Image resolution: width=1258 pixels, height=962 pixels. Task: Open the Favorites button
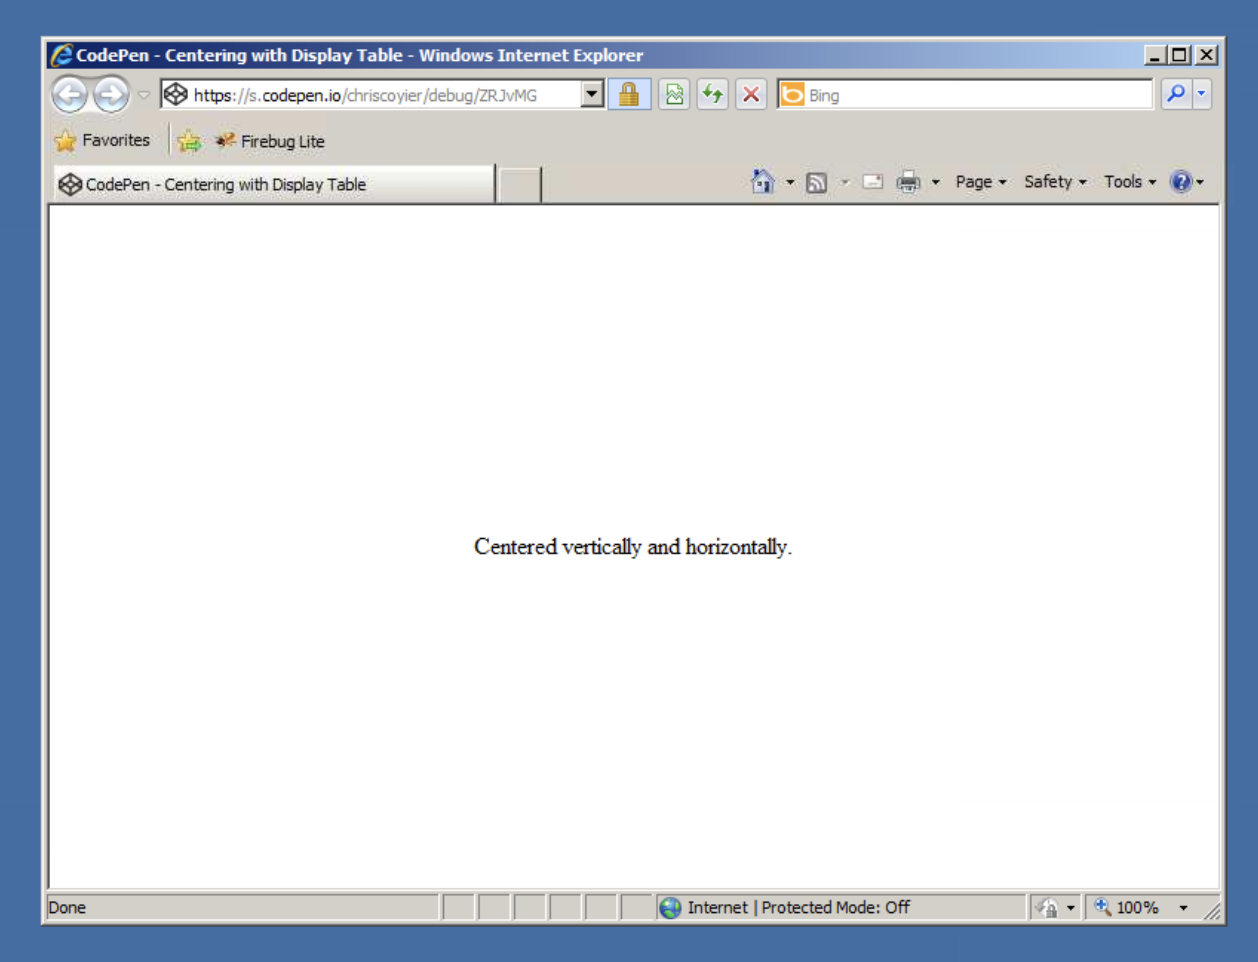(103, 141)
